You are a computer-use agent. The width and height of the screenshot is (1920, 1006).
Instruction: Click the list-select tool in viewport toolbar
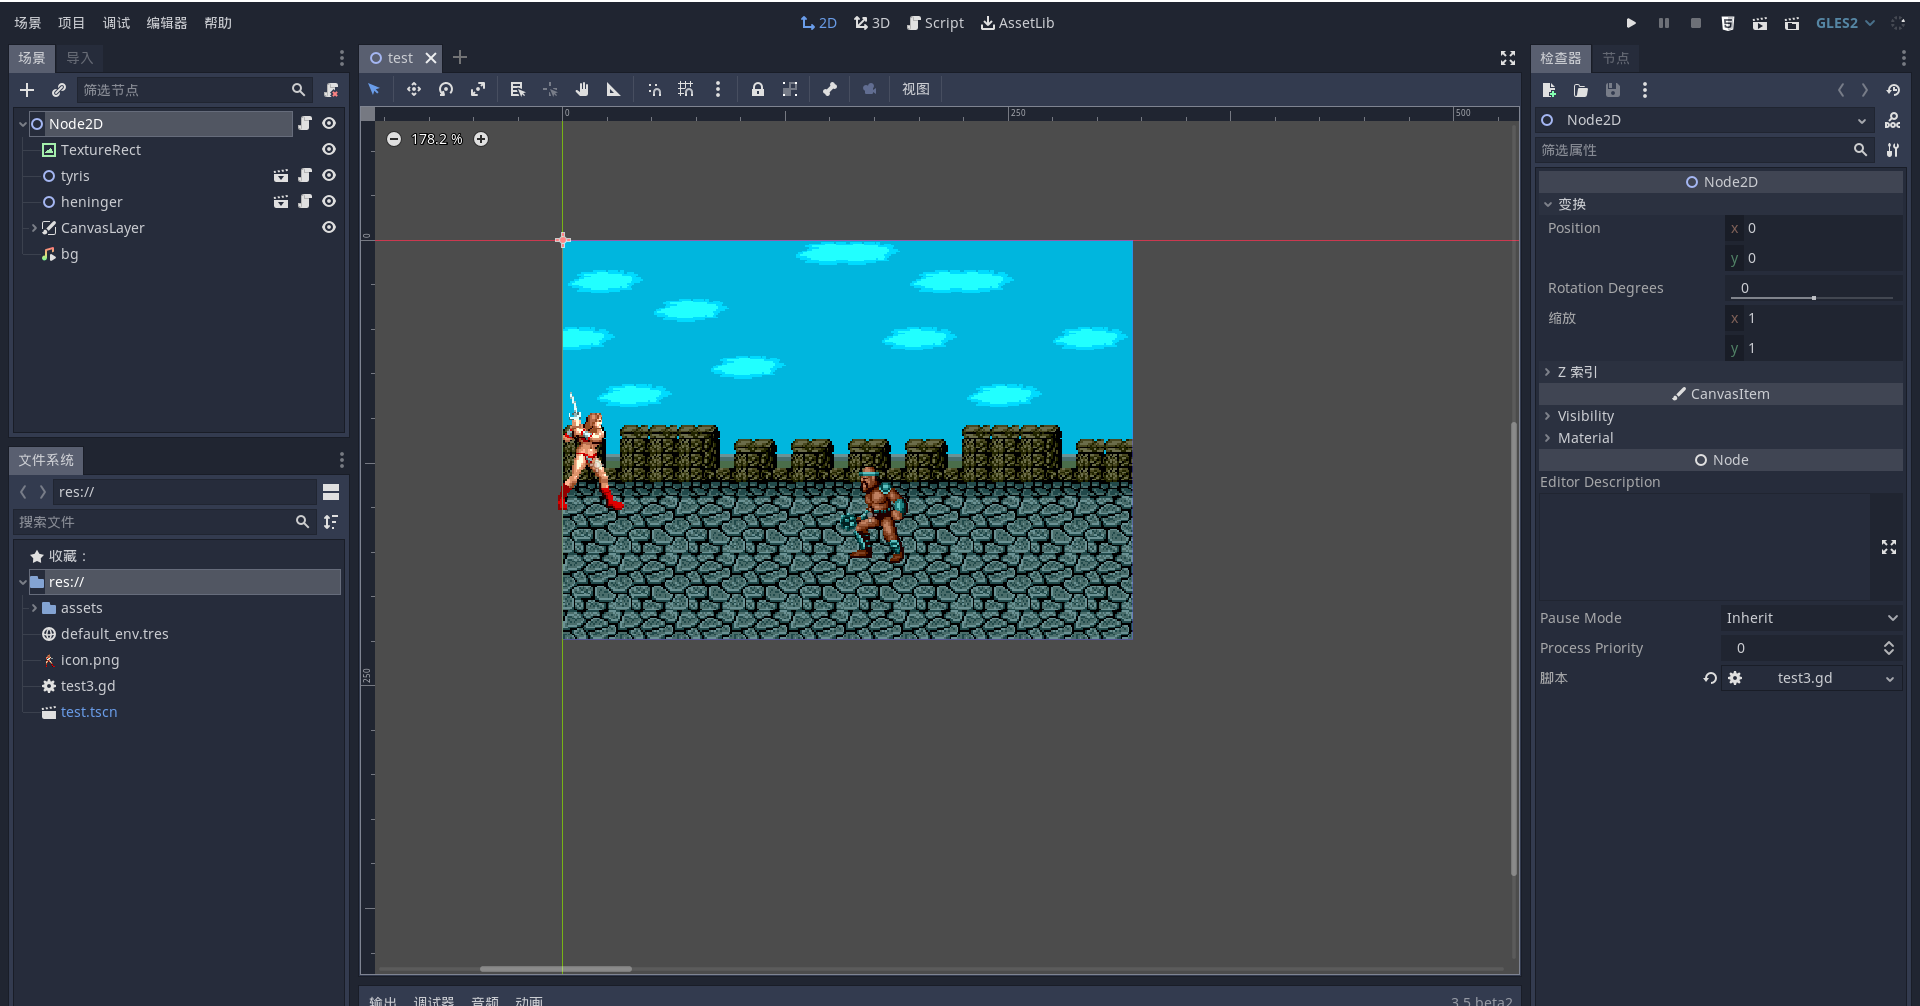coord(517,89)
